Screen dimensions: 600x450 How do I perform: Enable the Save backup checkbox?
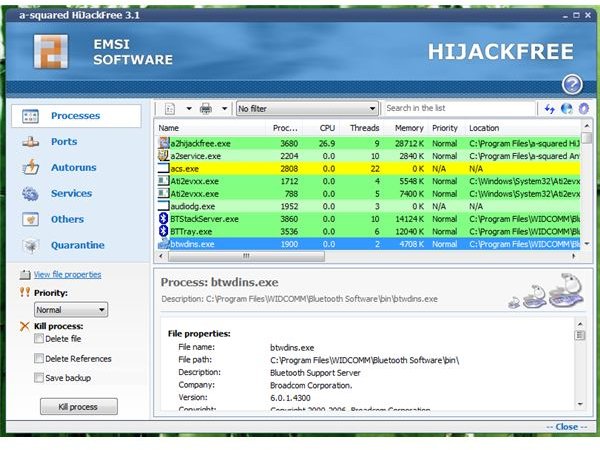click(x=39, y=378)
